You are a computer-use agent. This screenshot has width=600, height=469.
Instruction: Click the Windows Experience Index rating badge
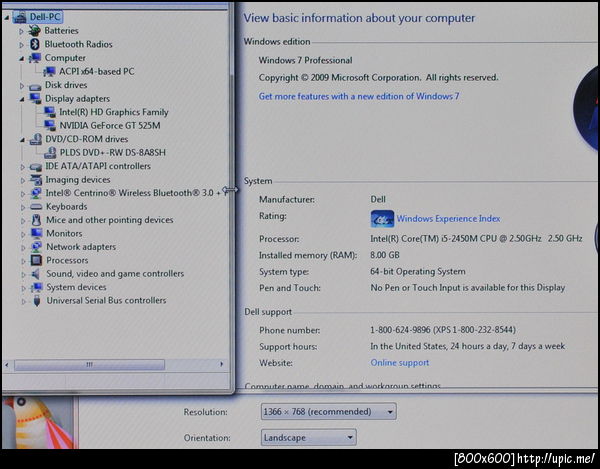pos(382,219)
